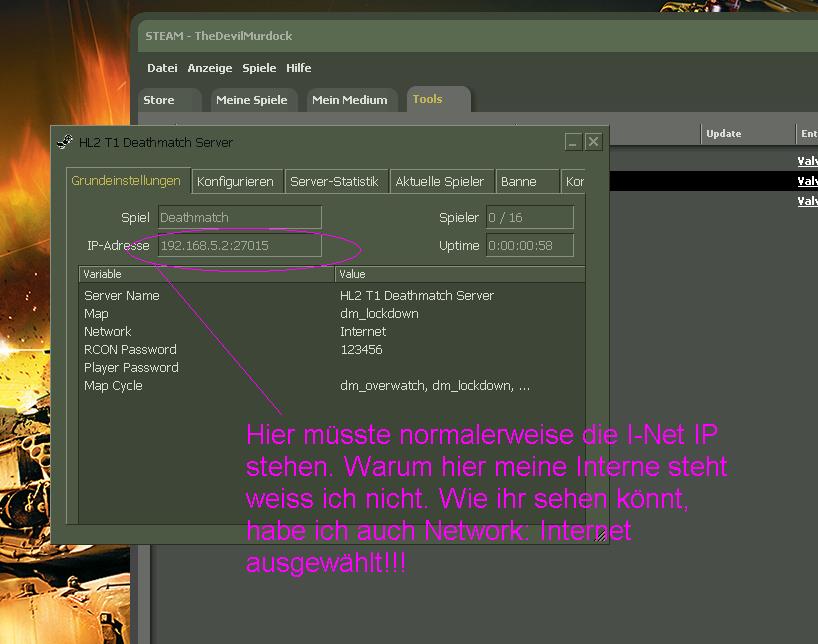This screenshot has height=644, width=818.
Task: Open the Aktuelle Spieler tab
Action: (x=442, y=182)
